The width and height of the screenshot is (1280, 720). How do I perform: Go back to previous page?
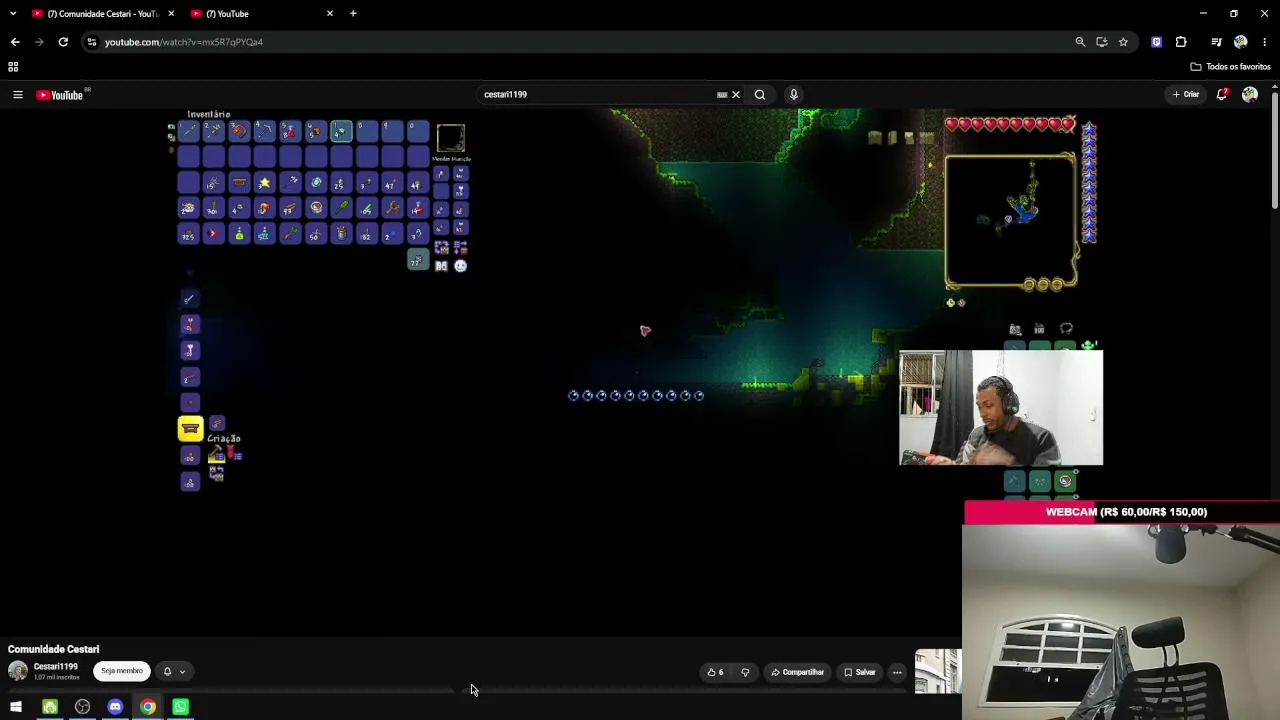15,42
